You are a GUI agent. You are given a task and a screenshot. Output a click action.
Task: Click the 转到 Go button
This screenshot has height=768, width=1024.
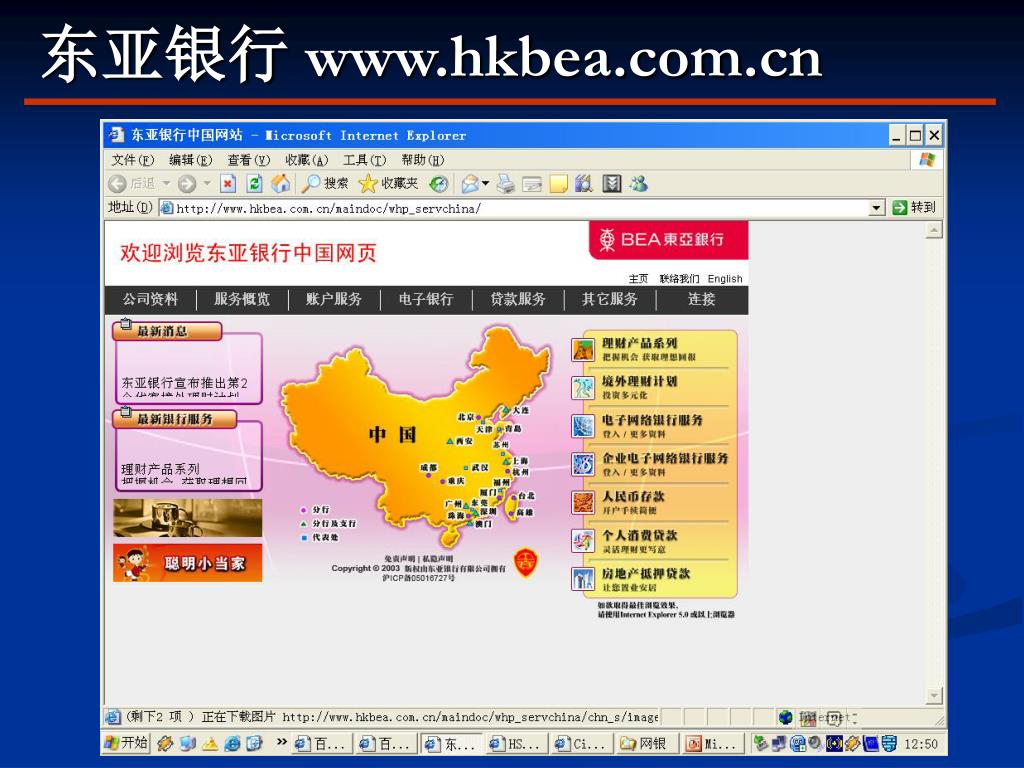tap(914, 208)
